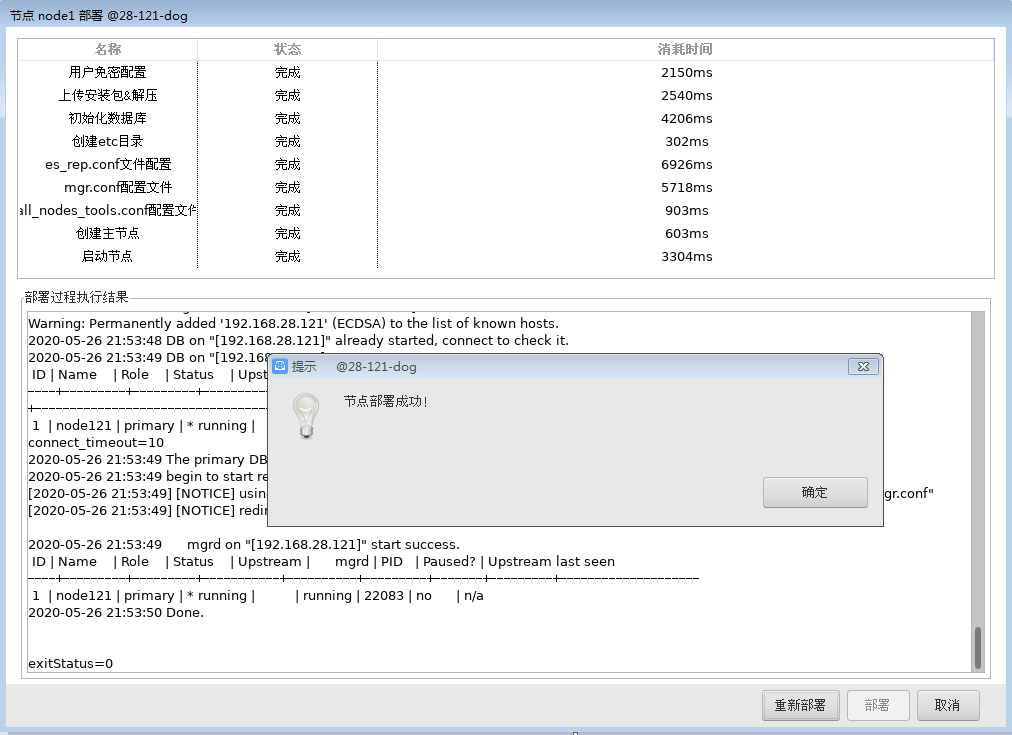Confirm the node deployment success dialog
The height and width of the screenshot is (735, 1012).
(x=815, y=492)
